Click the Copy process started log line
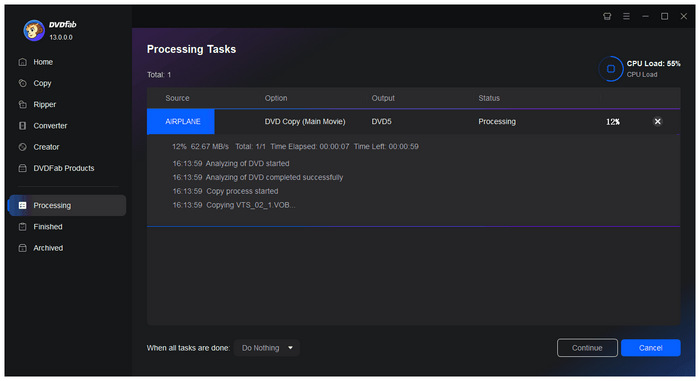Image resolution: width=700 pixels, height=381 pixels. [x=225, y=191]
